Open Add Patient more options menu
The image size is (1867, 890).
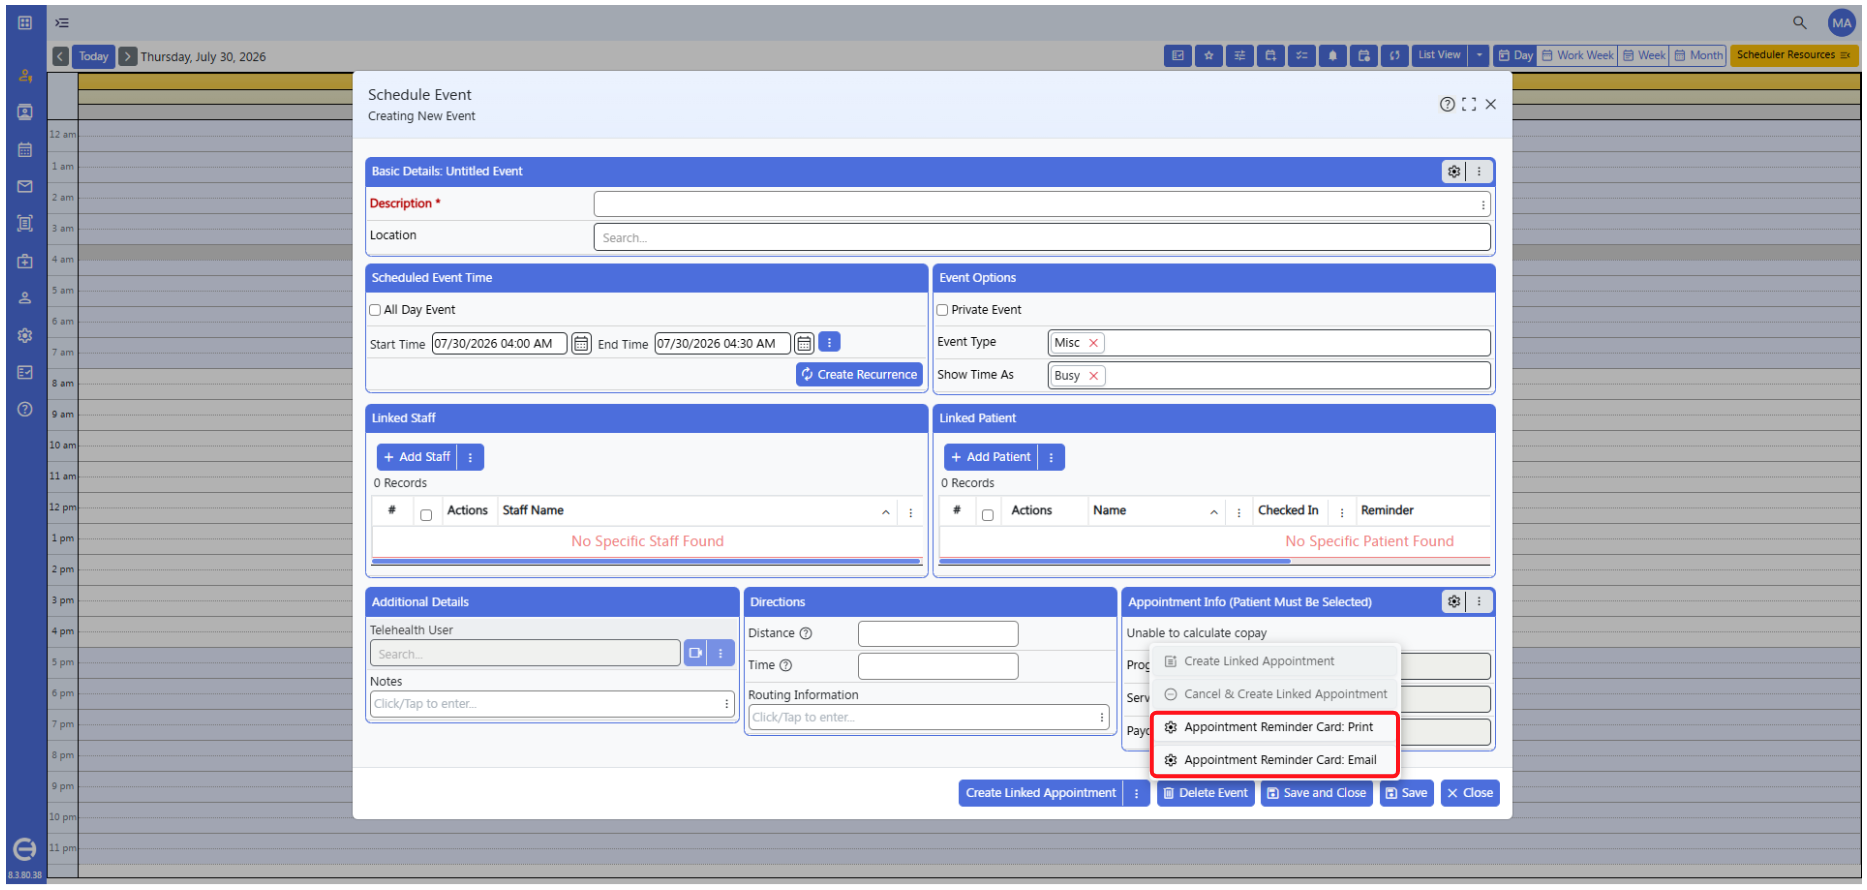click(1051, 458)
